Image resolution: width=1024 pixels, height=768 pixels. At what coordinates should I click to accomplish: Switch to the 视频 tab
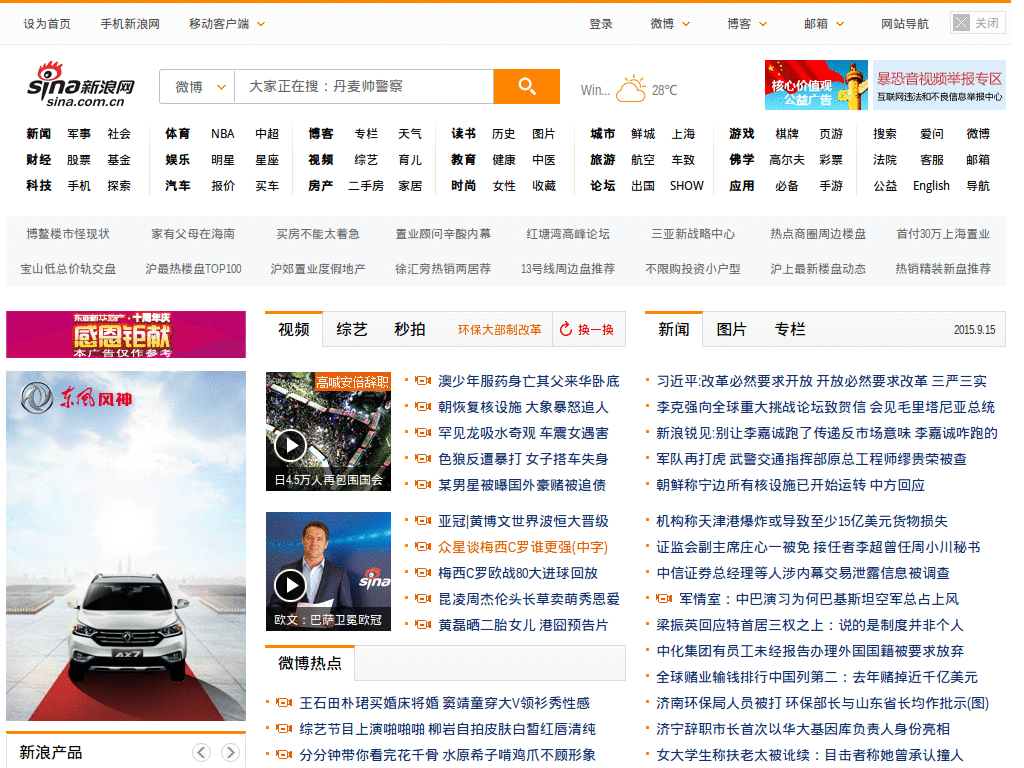pyautogui.click(x=294, y=329)
